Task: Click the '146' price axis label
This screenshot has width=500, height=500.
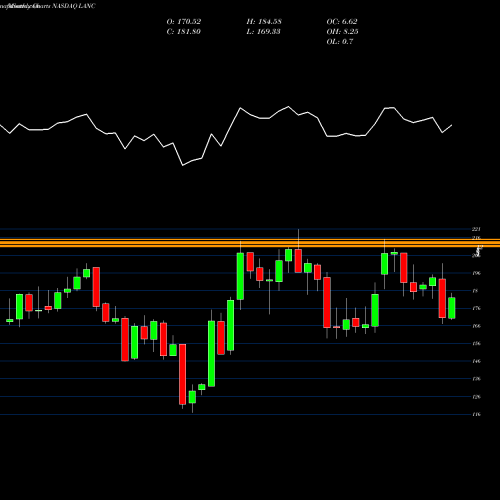Action: [477, 361]
